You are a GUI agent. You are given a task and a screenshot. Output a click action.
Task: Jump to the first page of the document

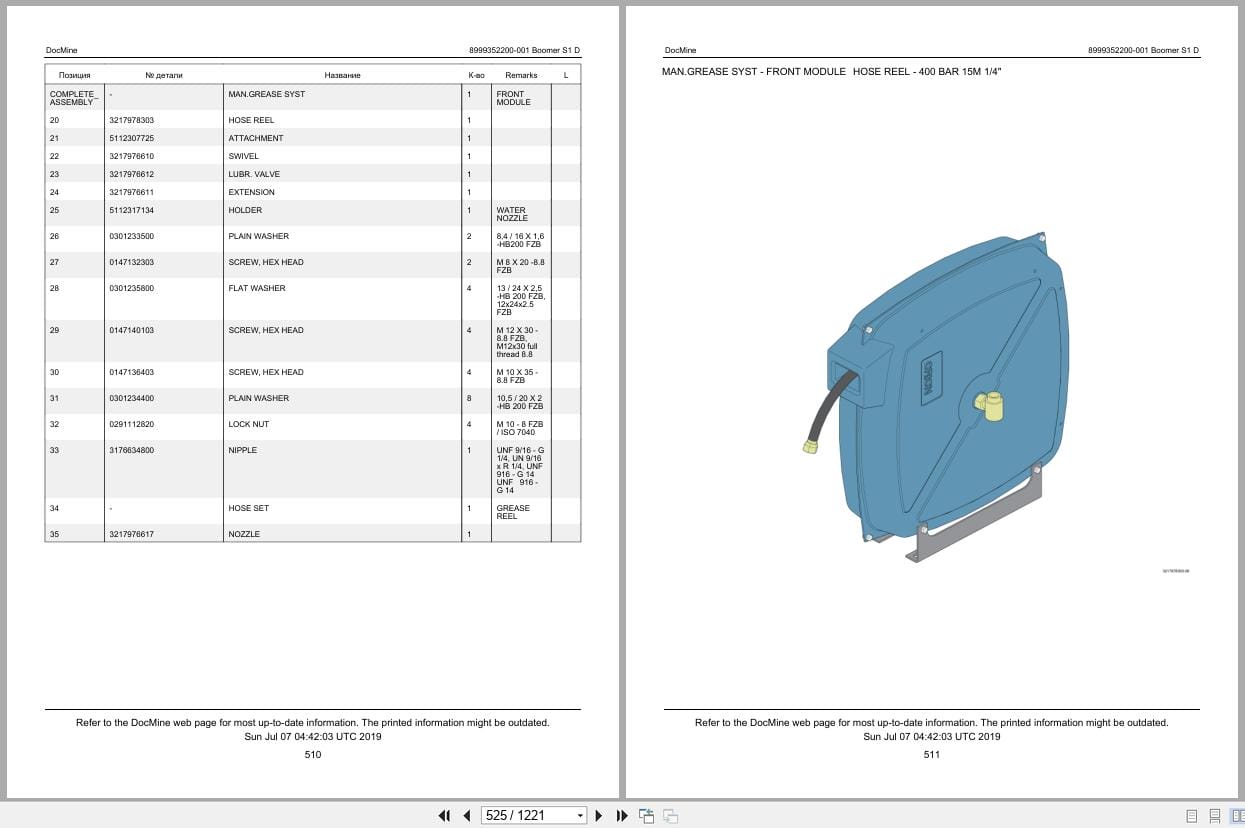coord(444,816)
